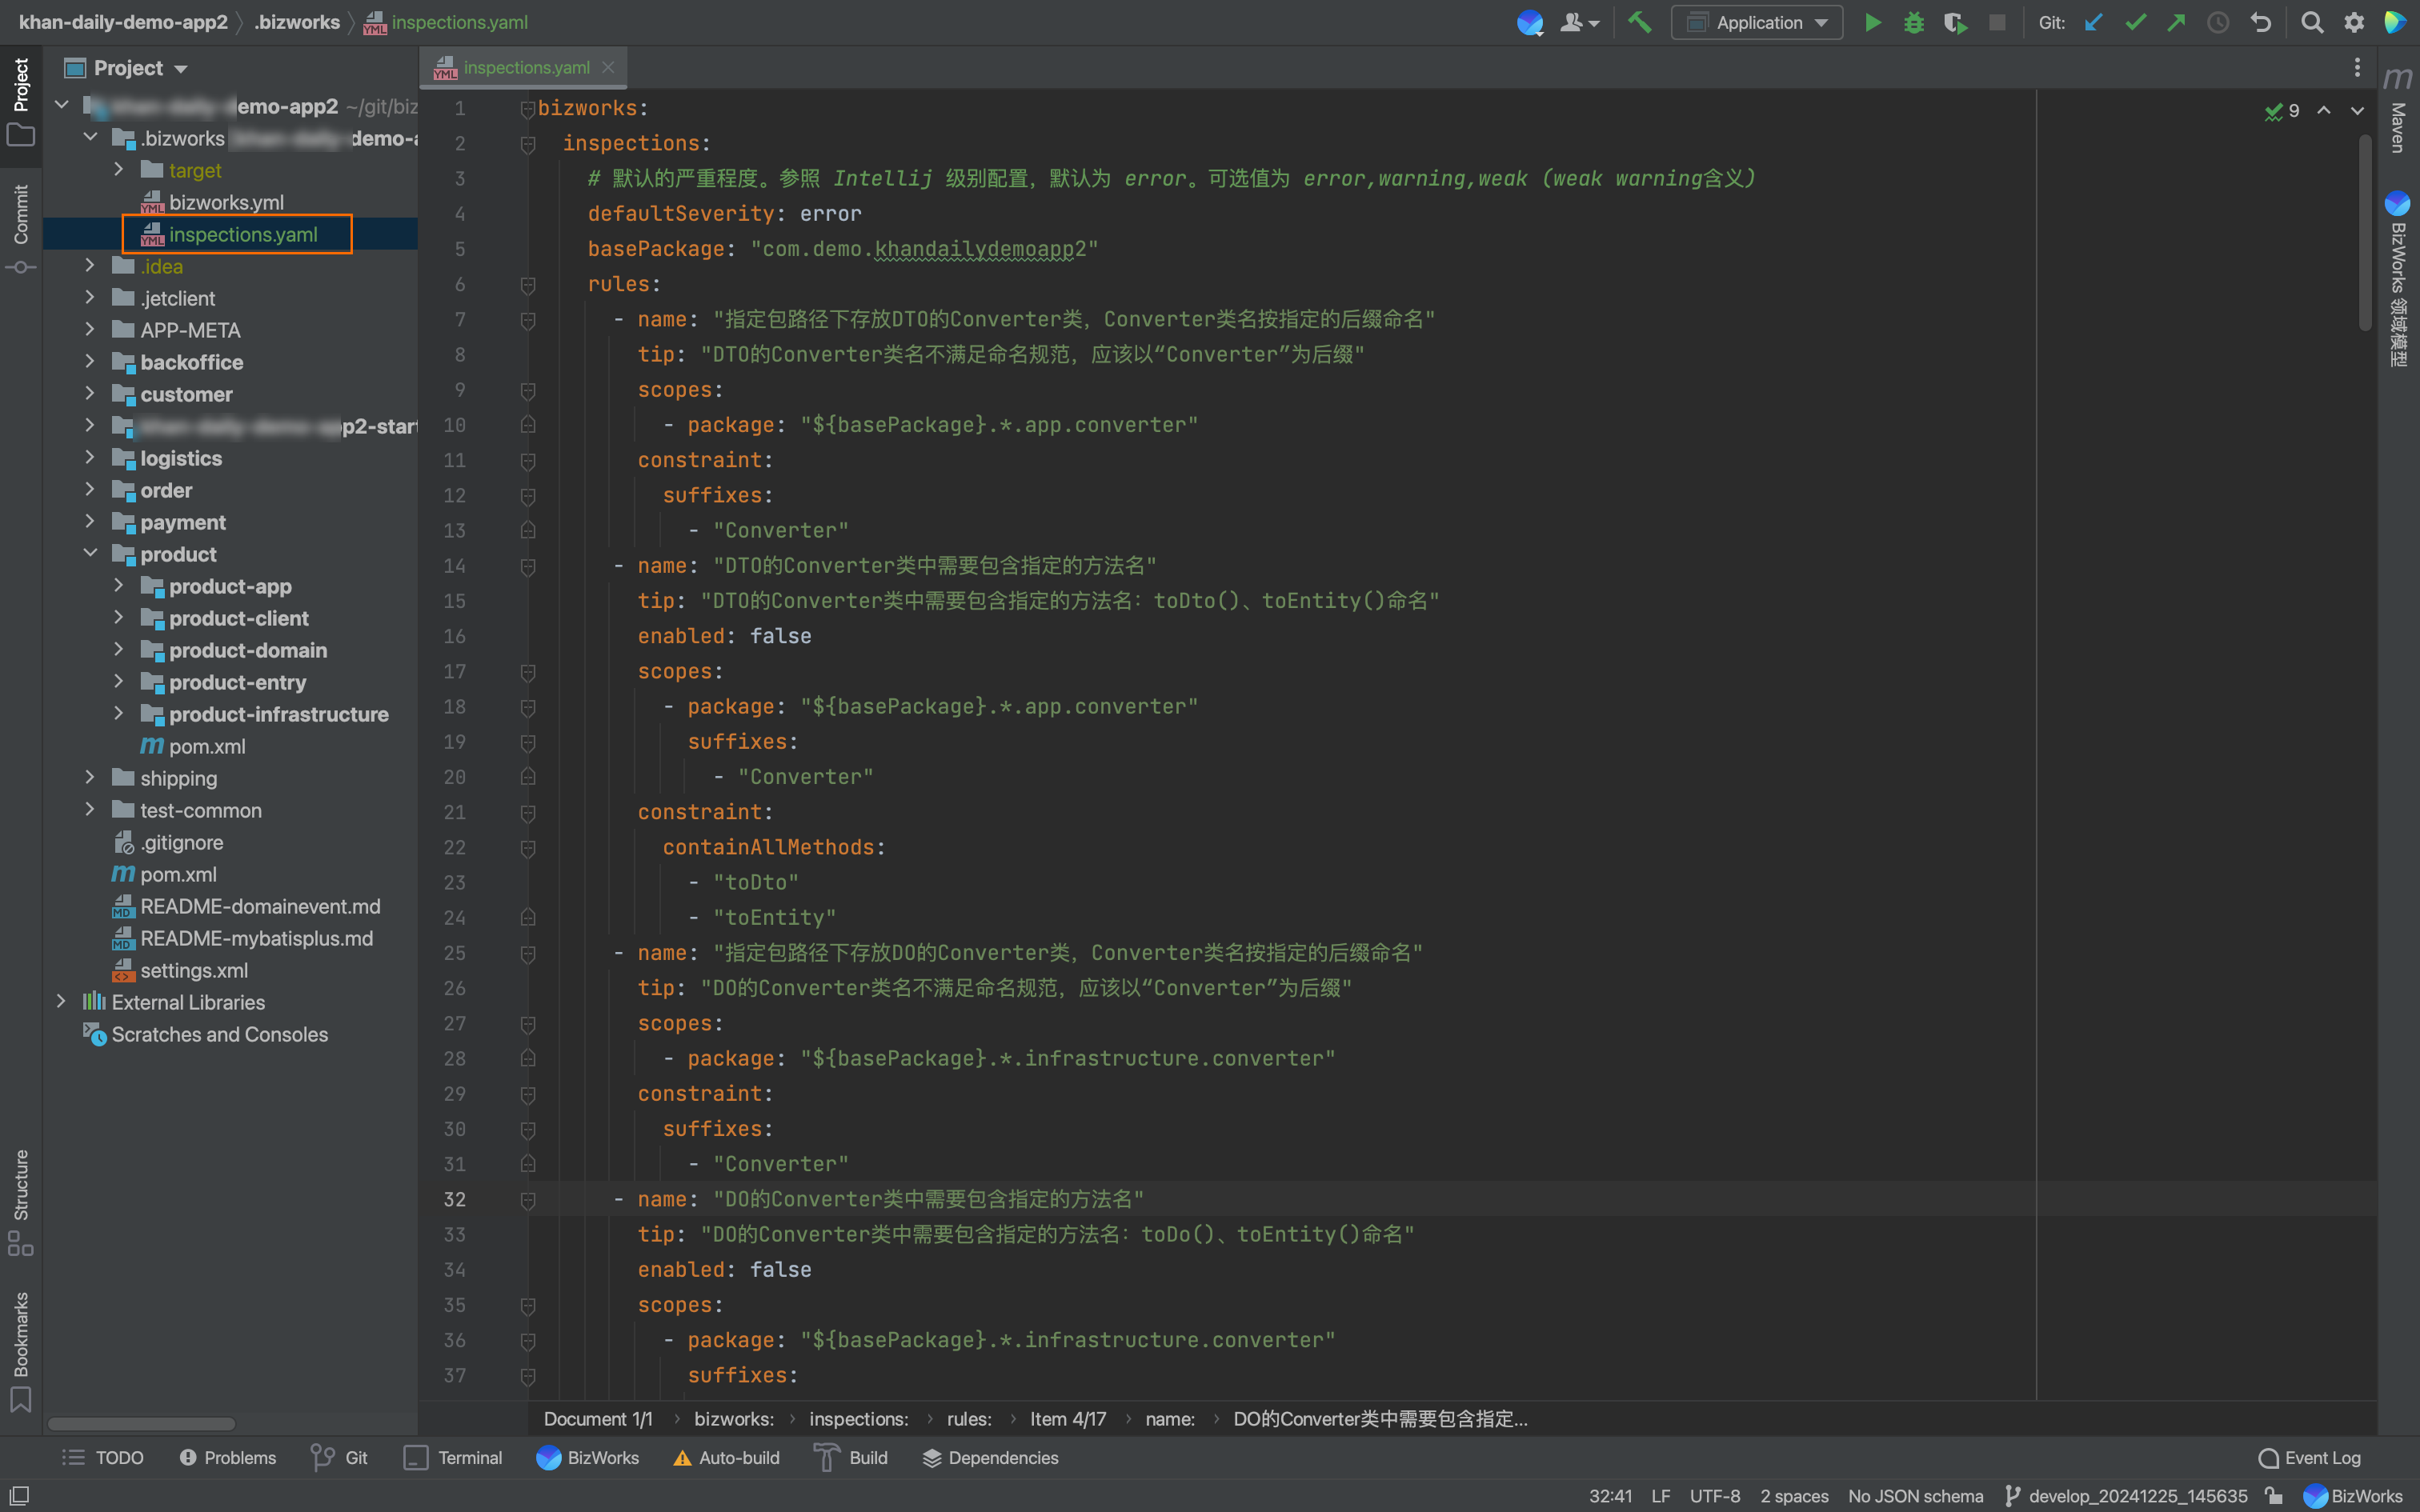Screen dimensions: 2420x1512
Task: Click .bizworks breadcrumb in navigation bar
Action: 297,22
